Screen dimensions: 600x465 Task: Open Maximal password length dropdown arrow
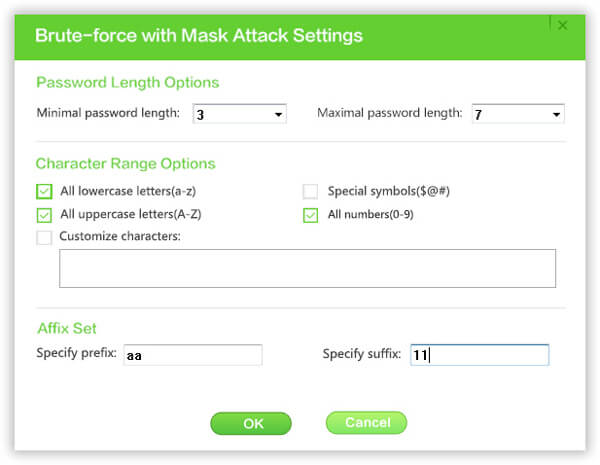(556, 114)
